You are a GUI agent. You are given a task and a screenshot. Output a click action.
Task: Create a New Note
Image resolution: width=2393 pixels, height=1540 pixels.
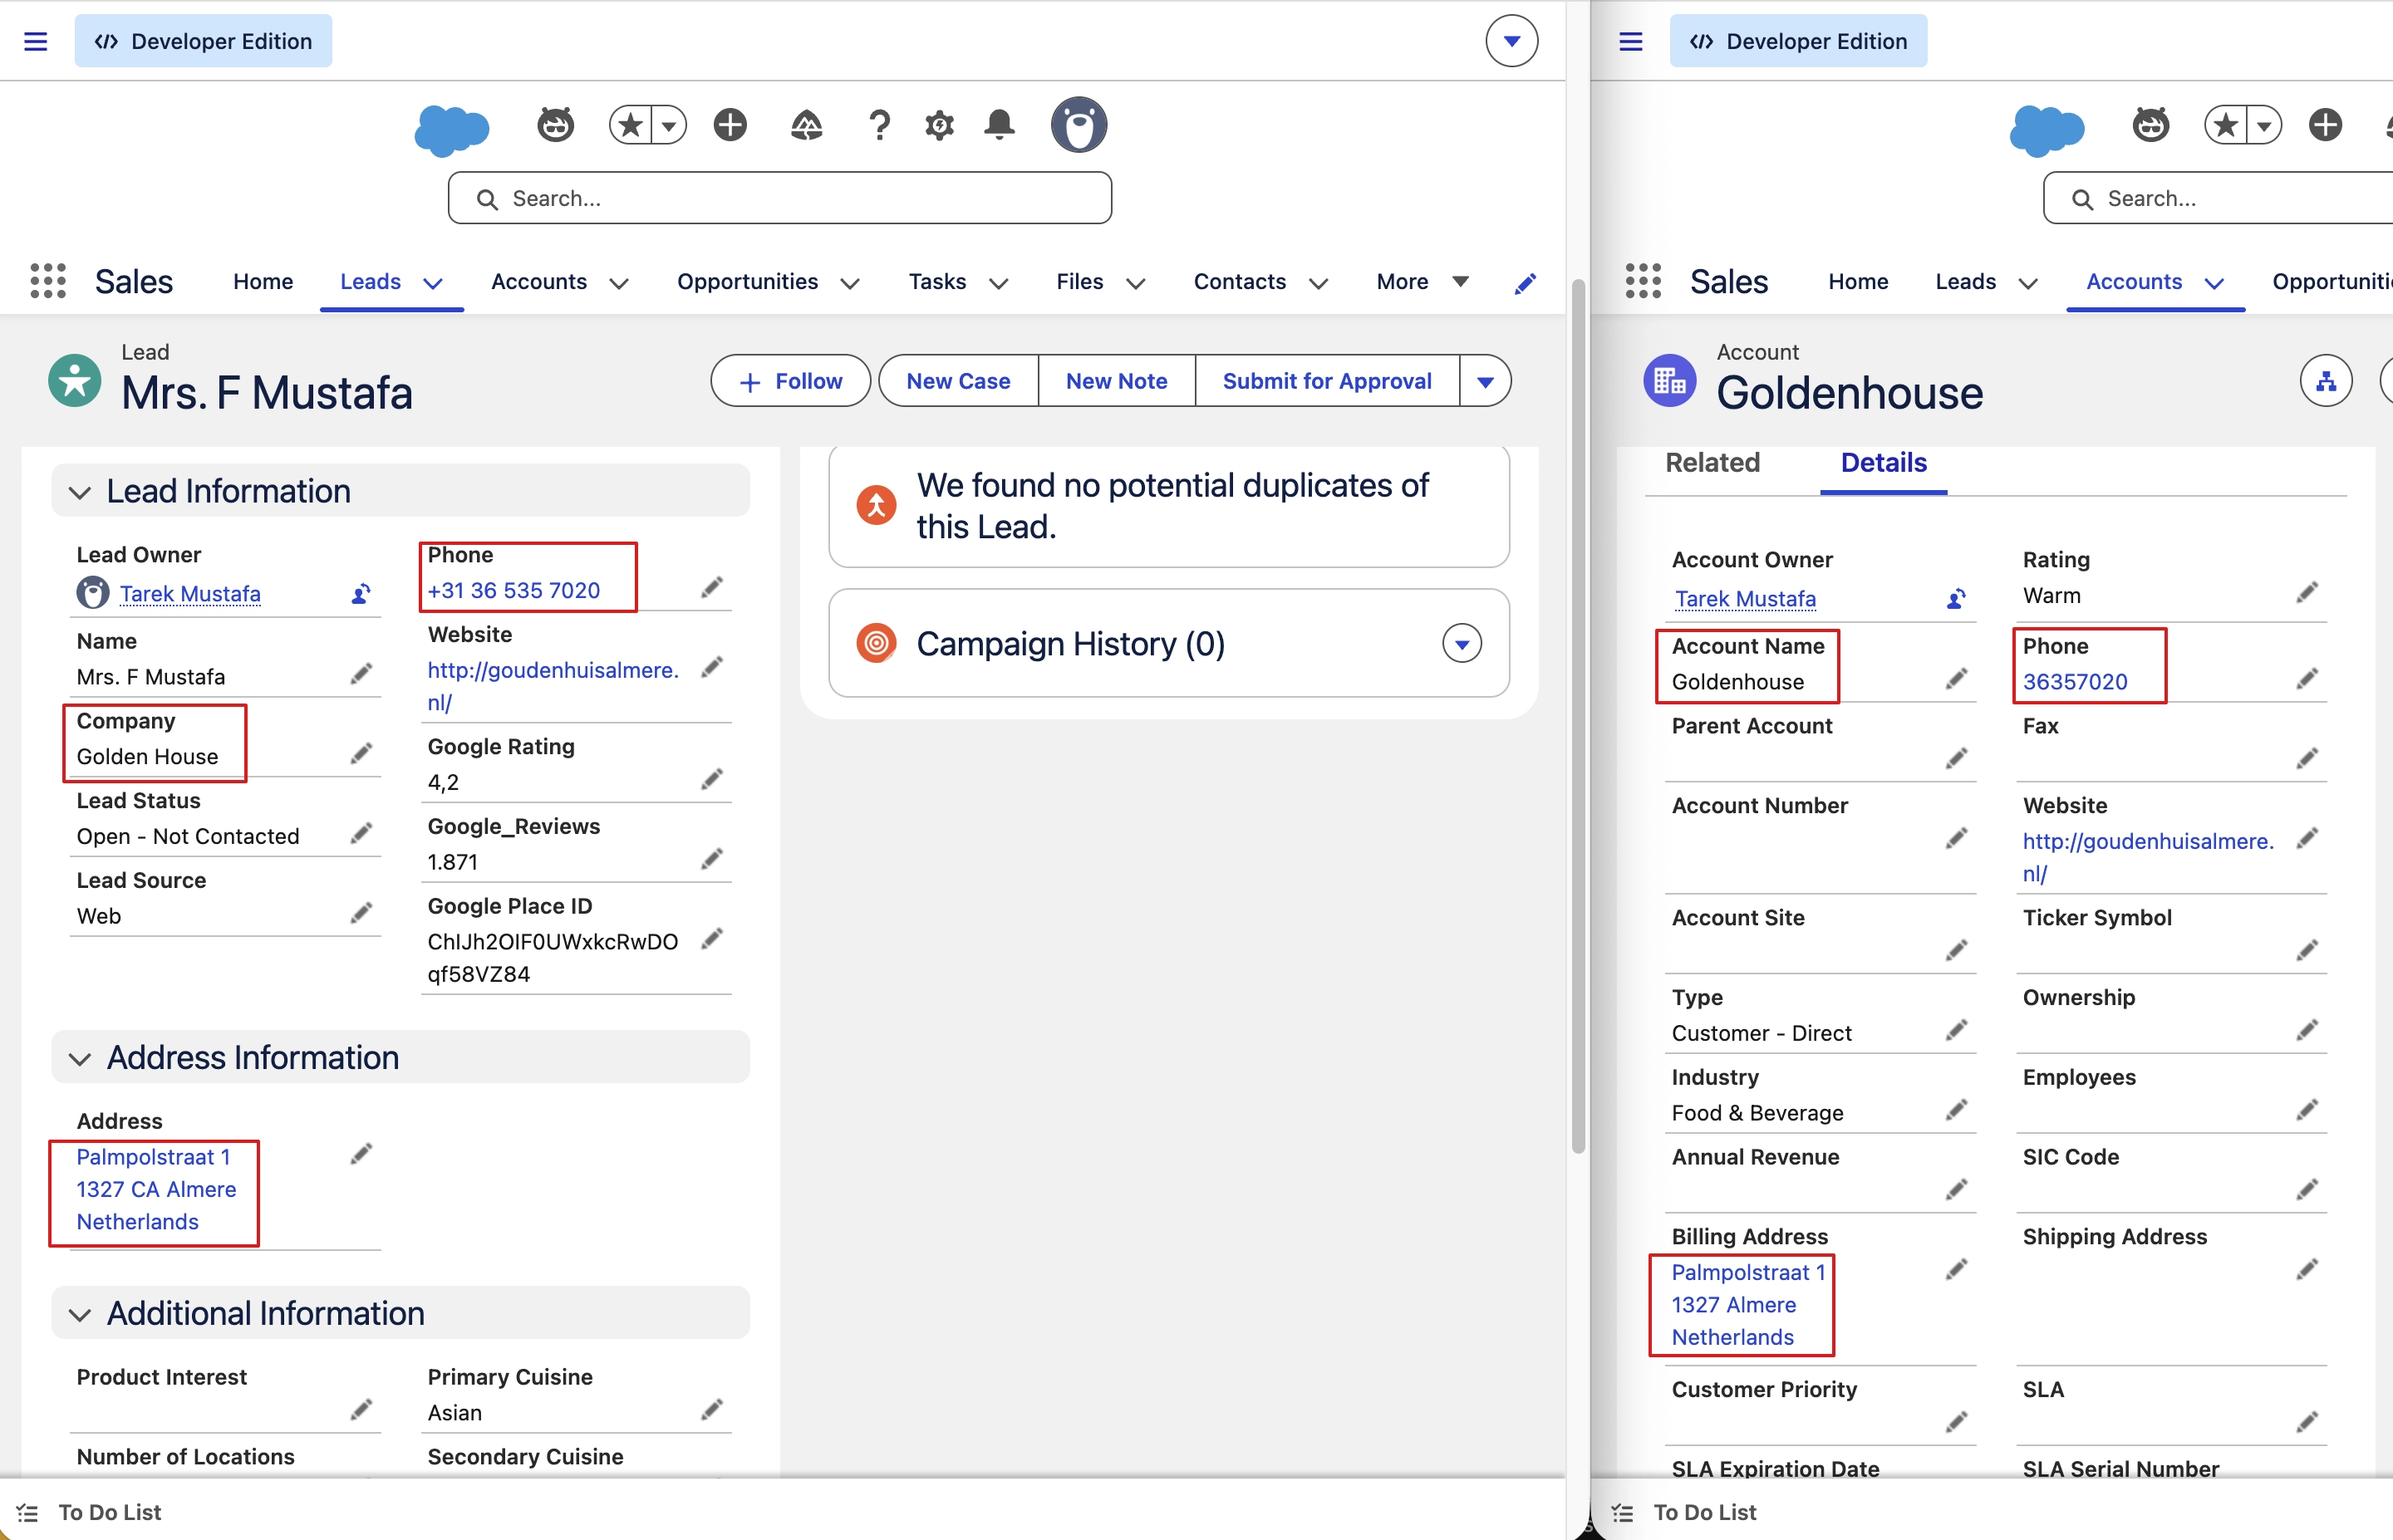tap(1116, 381)
